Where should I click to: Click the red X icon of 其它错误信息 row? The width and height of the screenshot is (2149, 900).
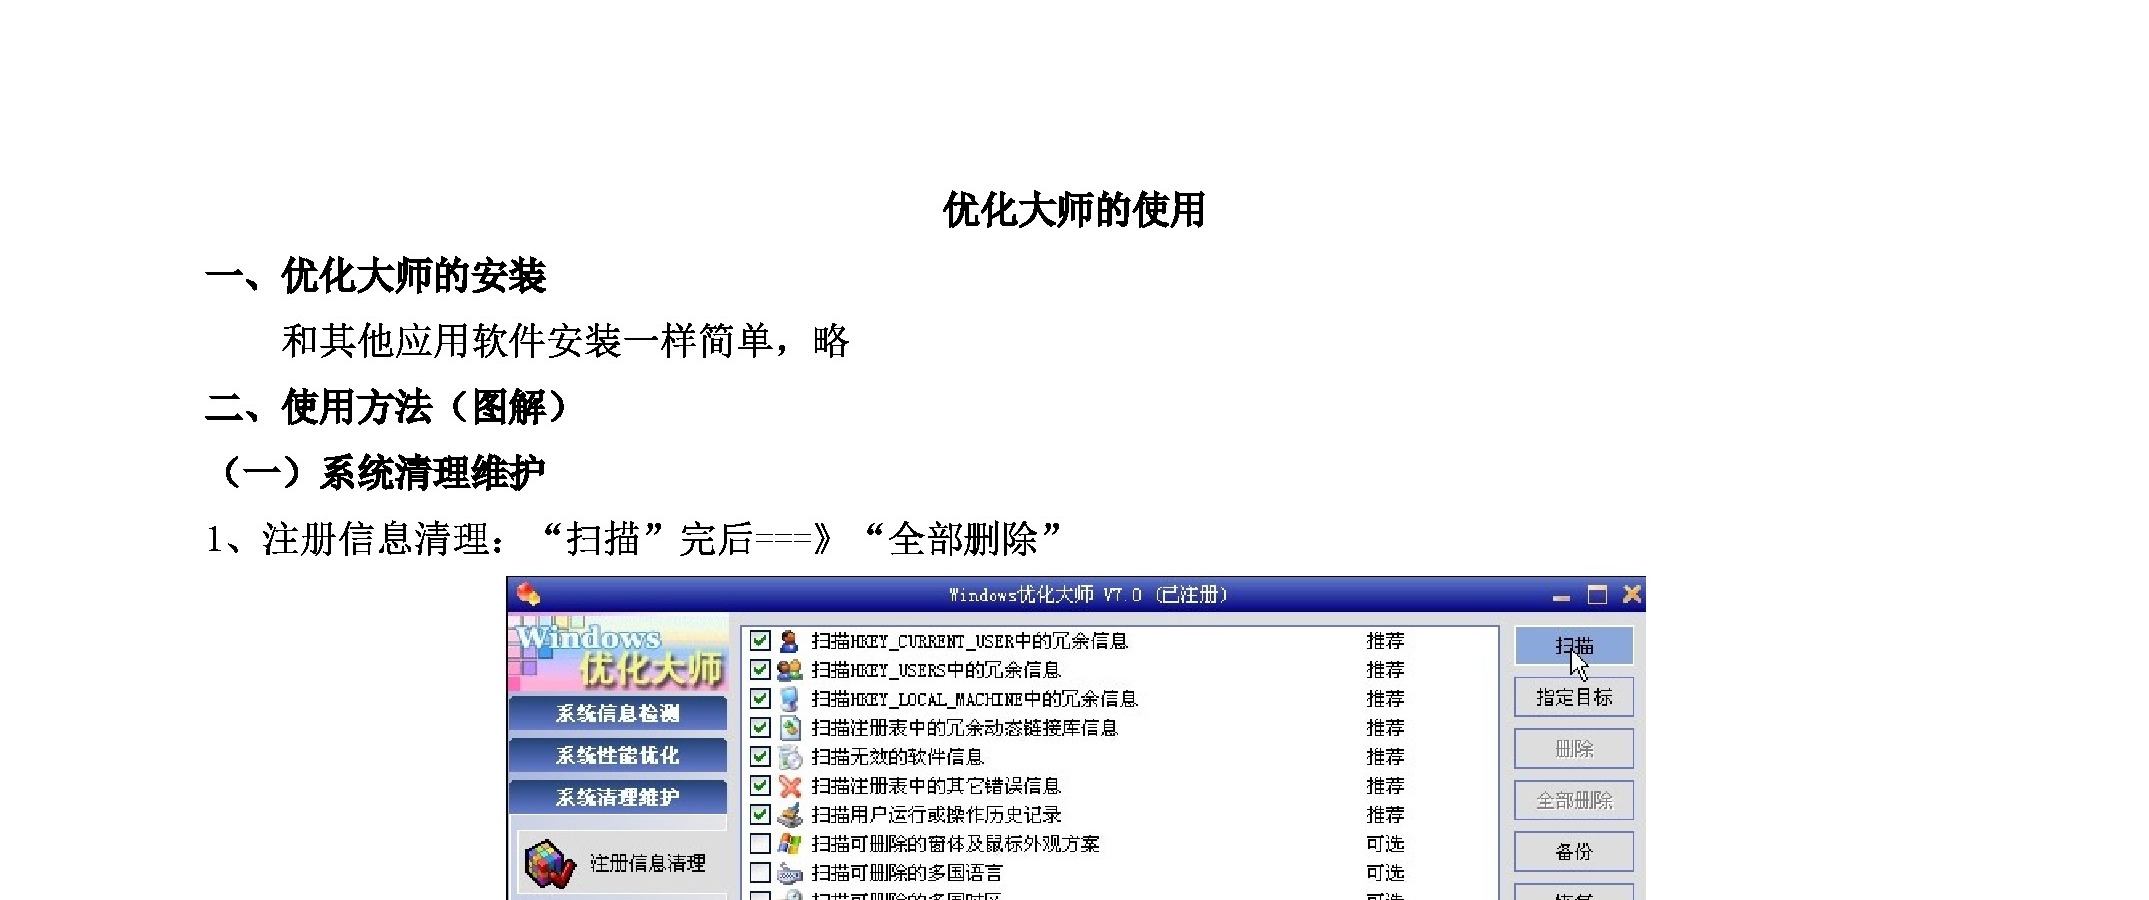tap(790, 786)
